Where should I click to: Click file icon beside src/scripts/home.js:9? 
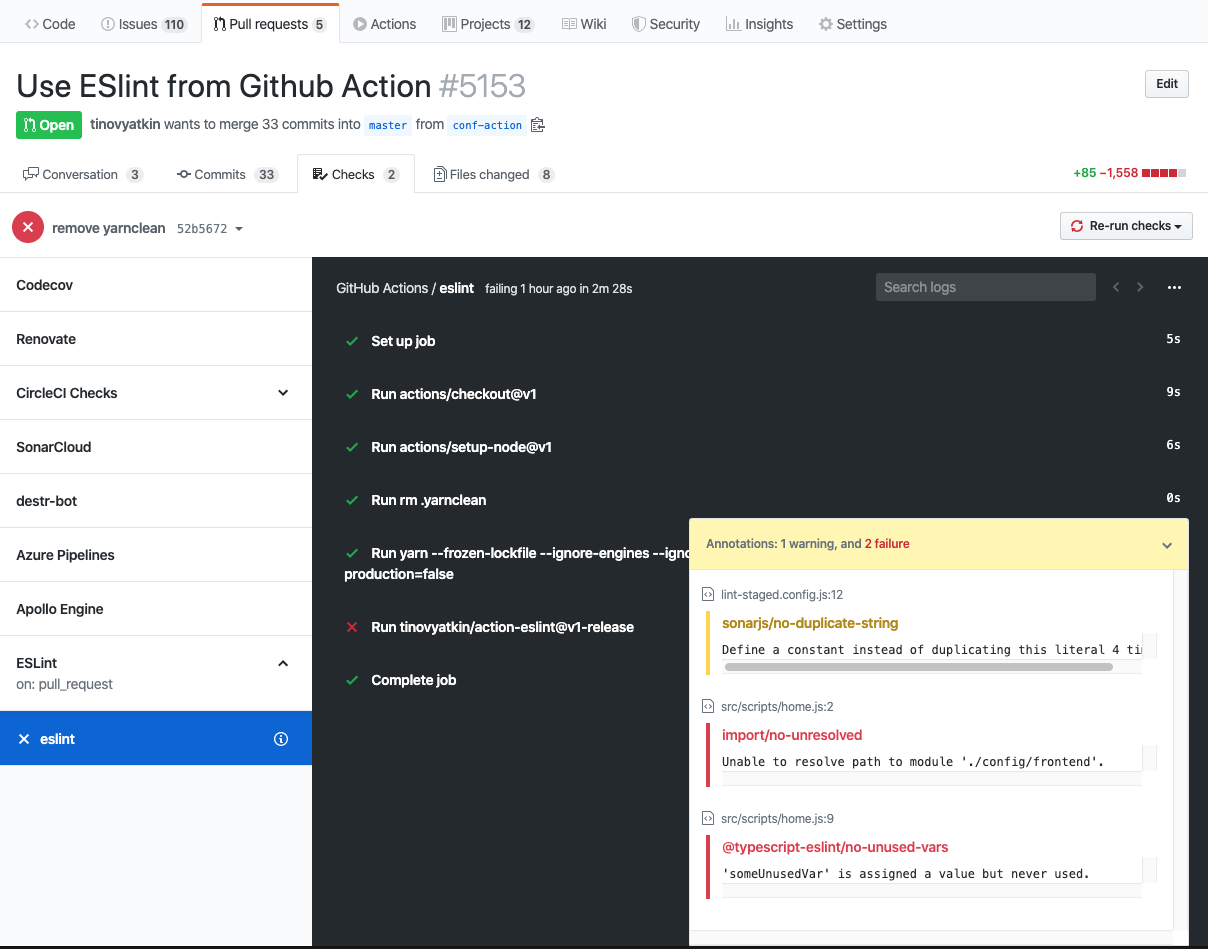[708, 818]
